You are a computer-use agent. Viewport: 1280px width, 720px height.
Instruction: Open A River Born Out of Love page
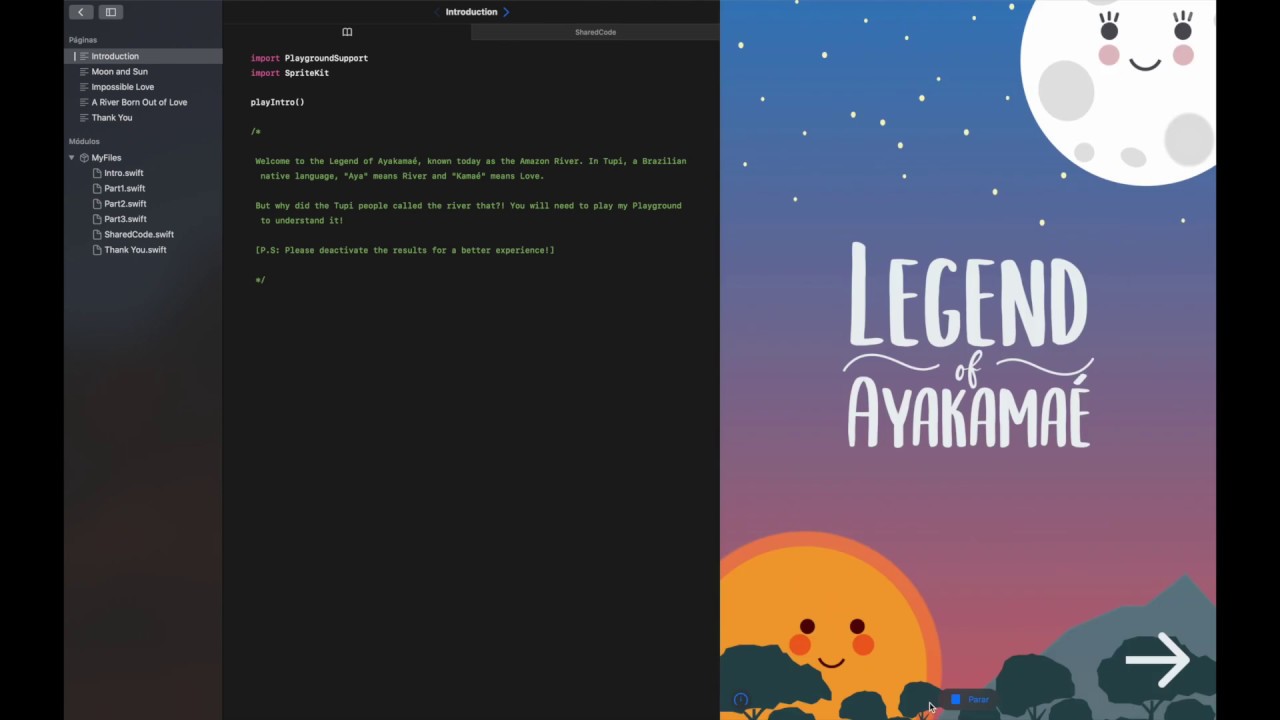tap(144, 102)
